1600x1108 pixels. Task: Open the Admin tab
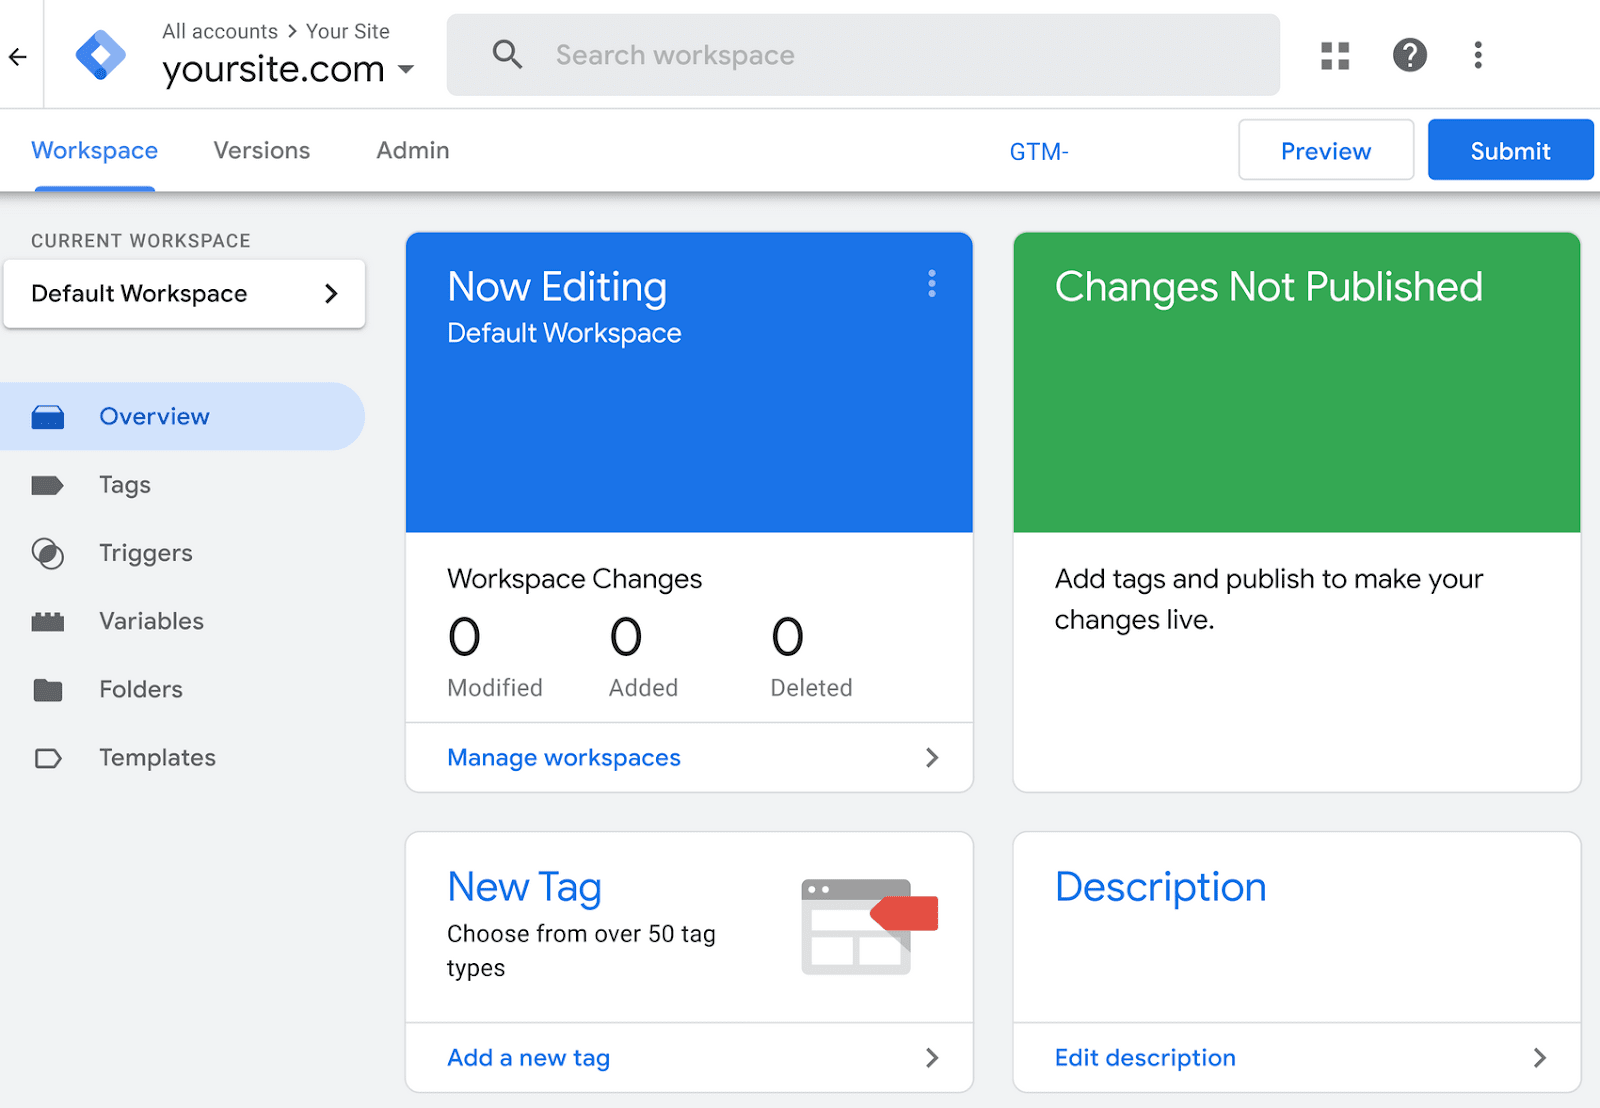[x=412, y=150]
